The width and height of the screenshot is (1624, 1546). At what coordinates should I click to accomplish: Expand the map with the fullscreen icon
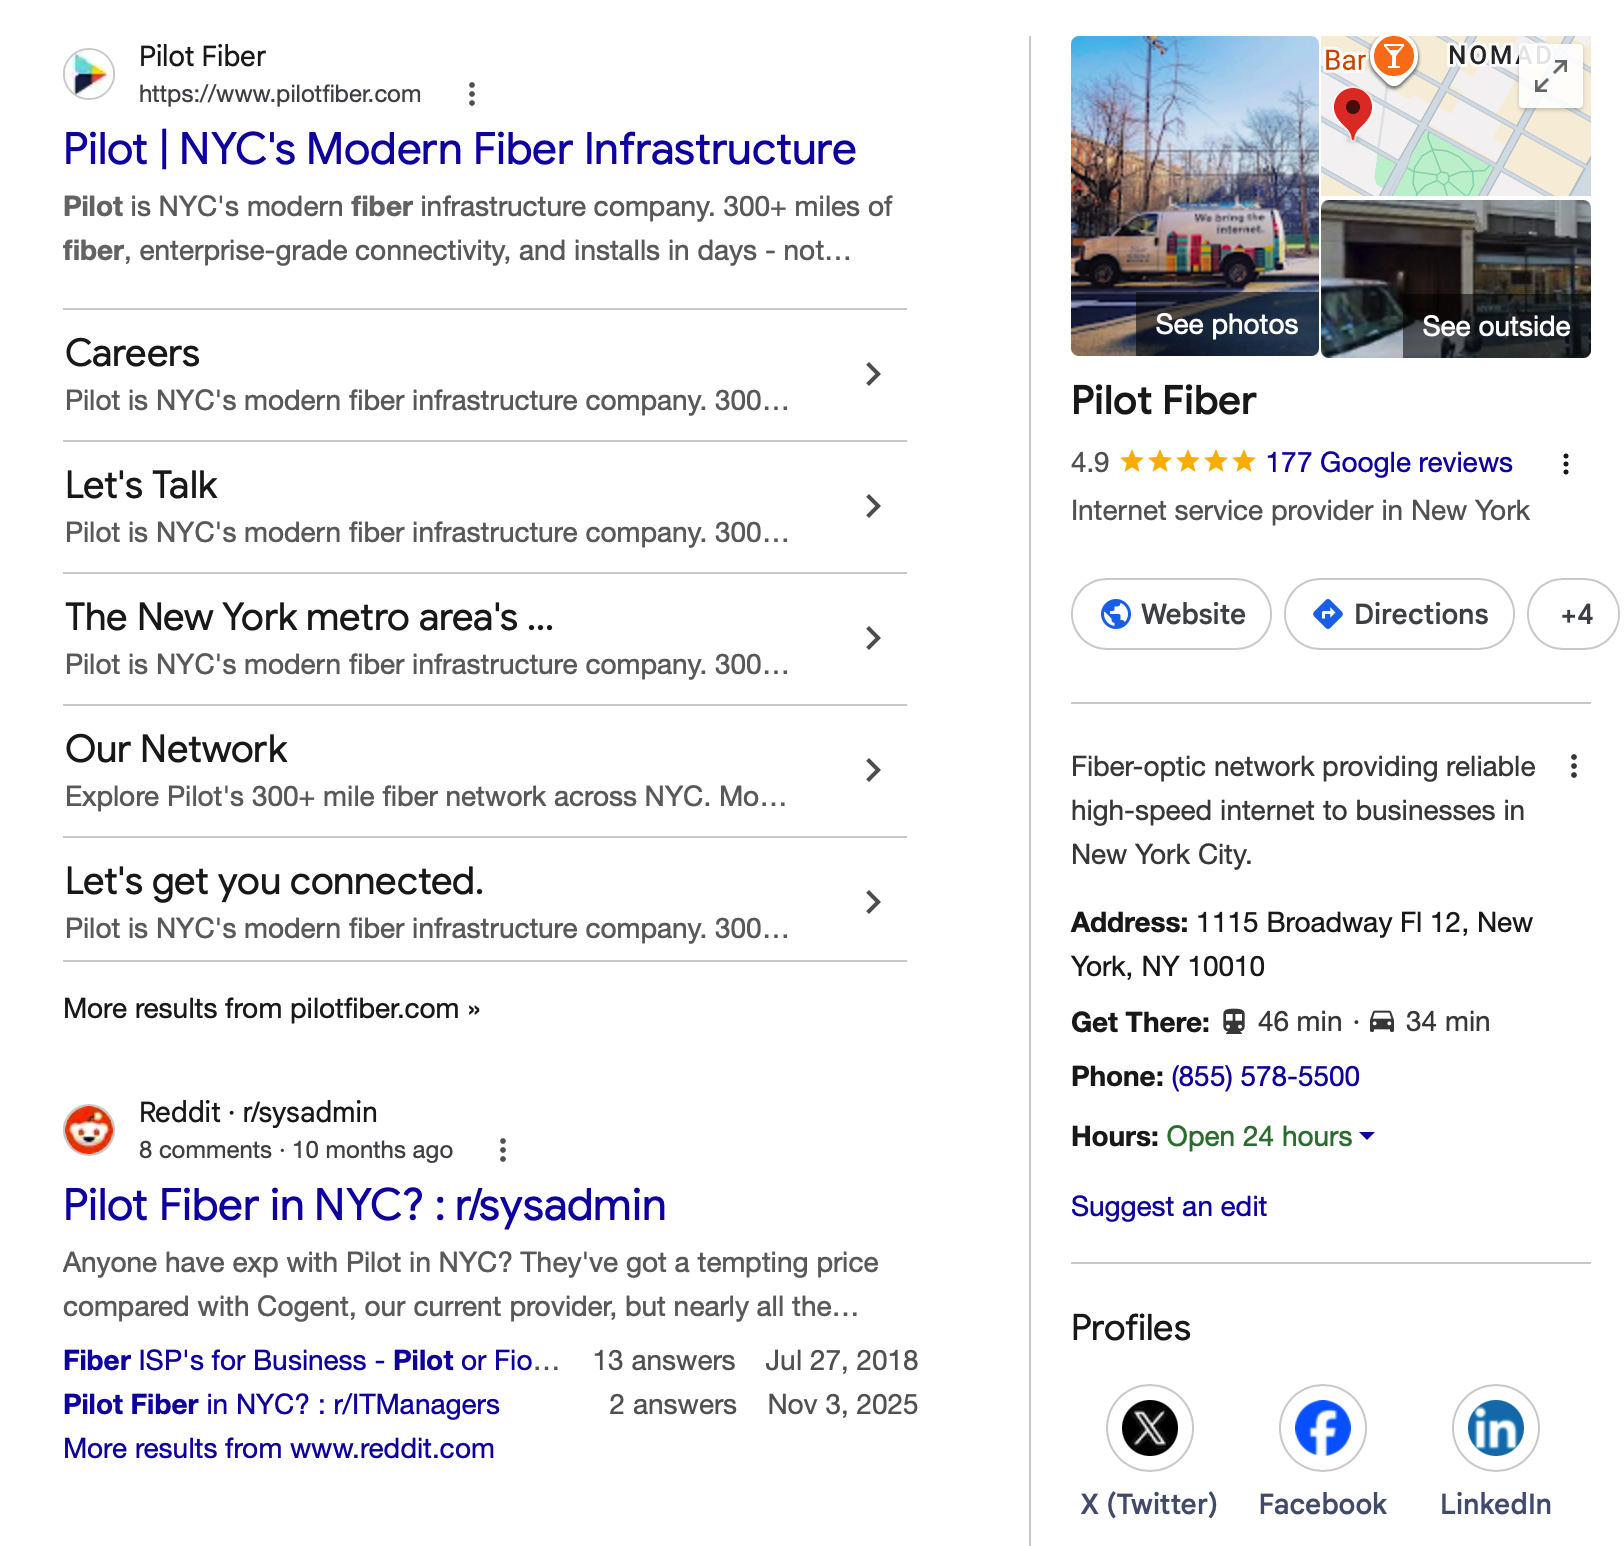1550,76
